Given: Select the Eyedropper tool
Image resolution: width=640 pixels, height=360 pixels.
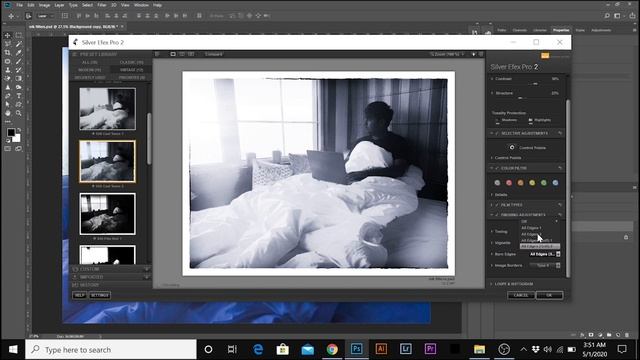Looking at the screenshot, I should point(19,53).
